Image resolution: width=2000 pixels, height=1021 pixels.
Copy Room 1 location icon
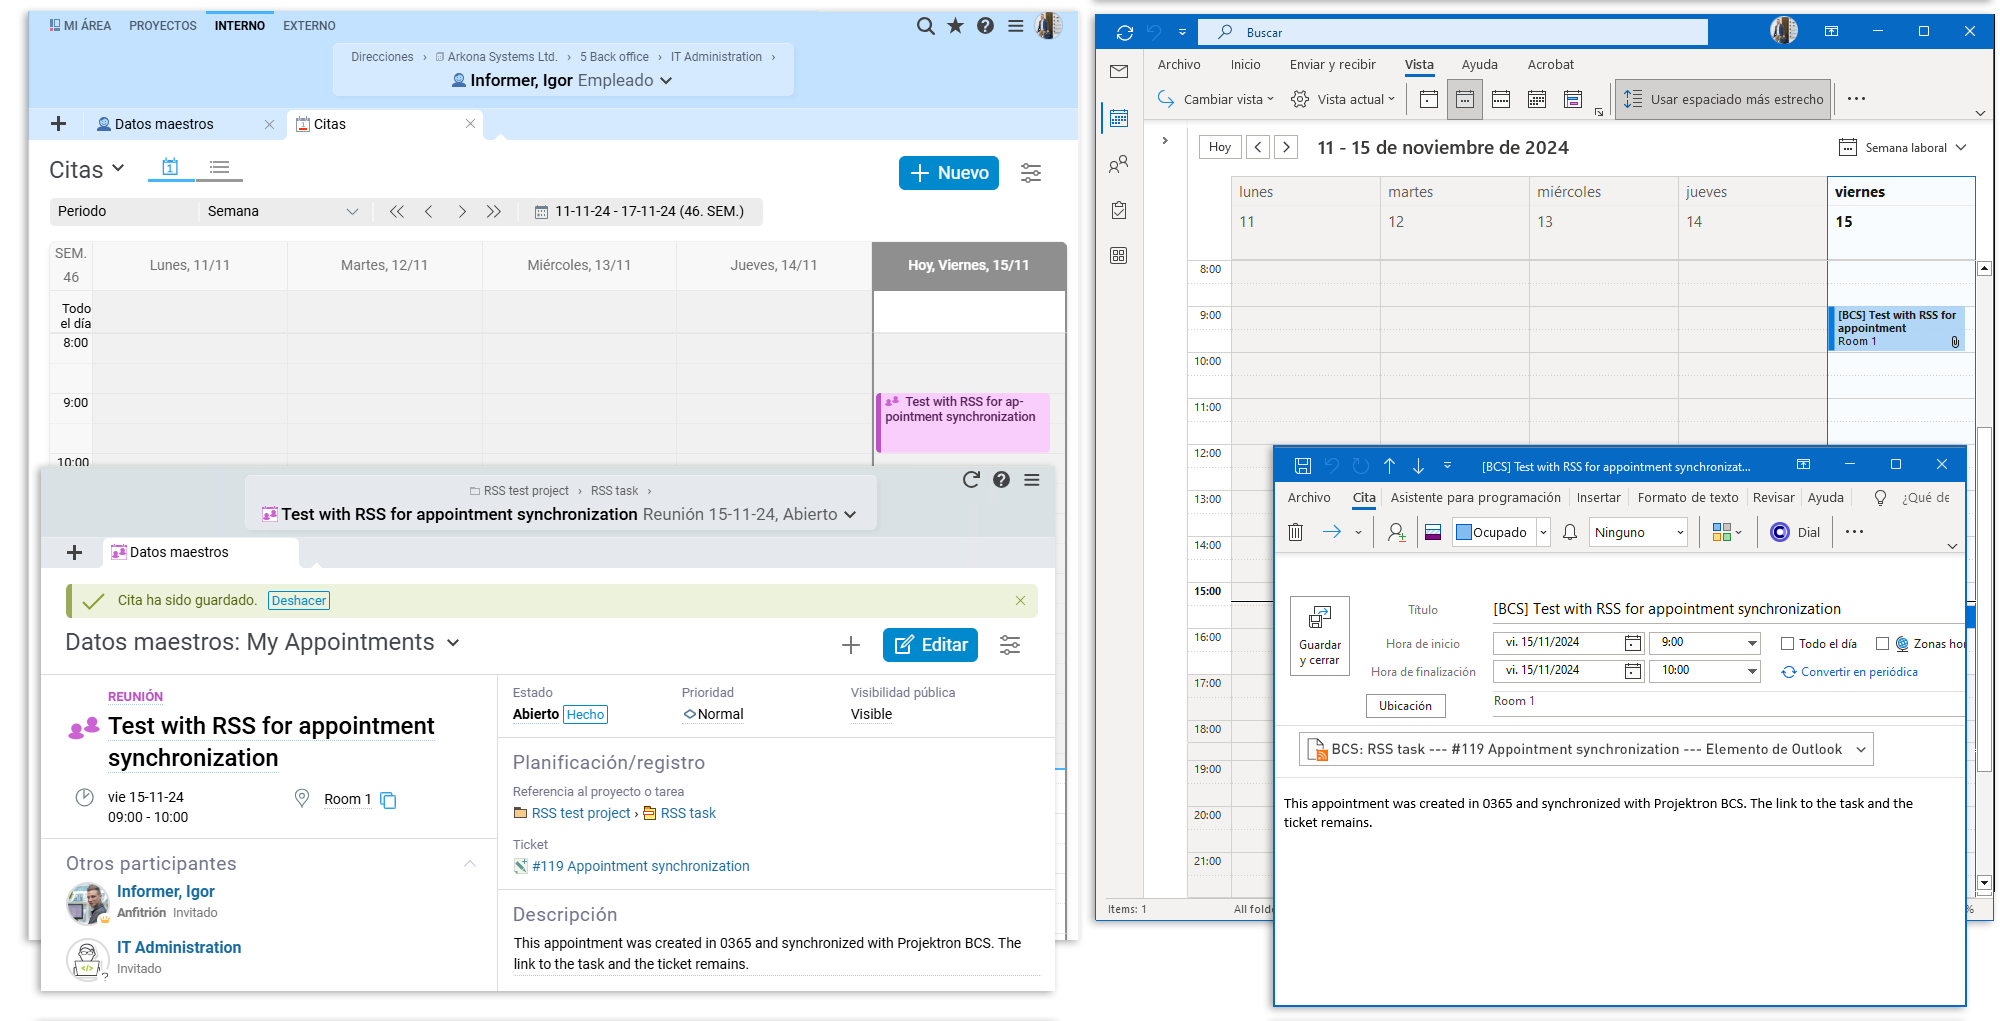[389, 800]
